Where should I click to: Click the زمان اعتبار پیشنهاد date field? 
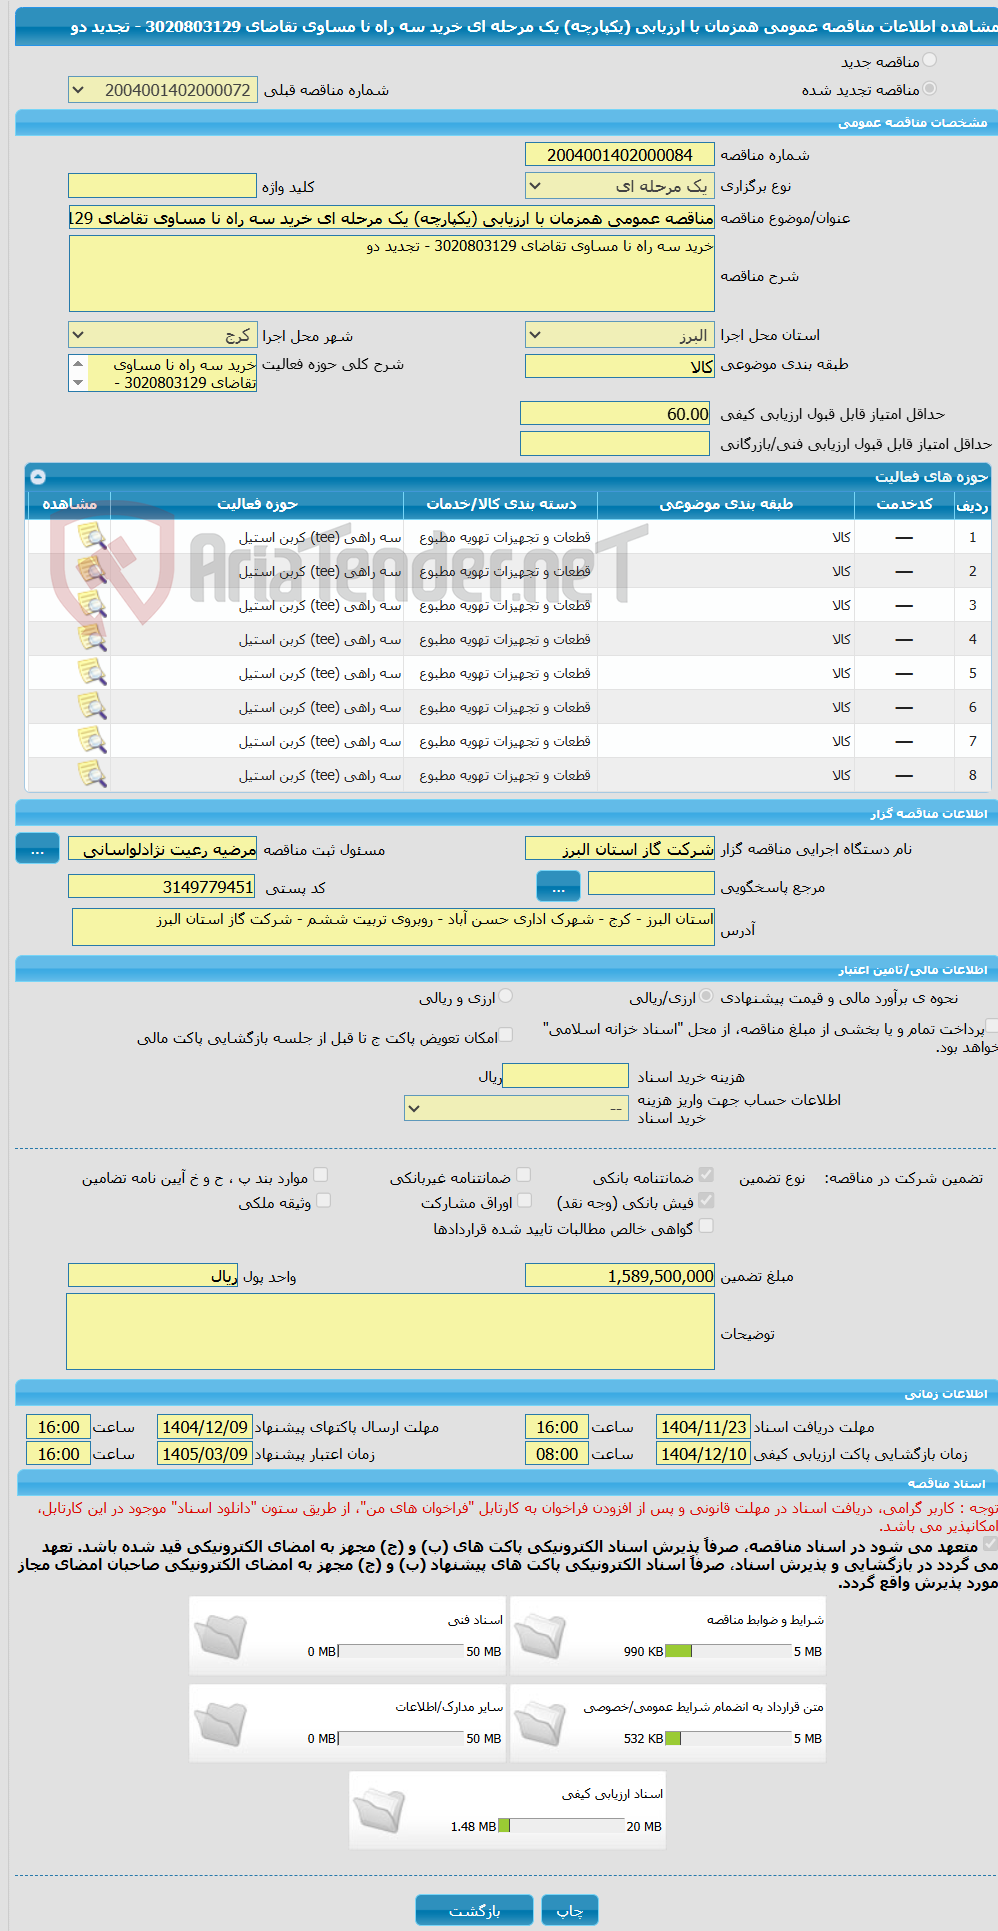(x=205, y=1454)
